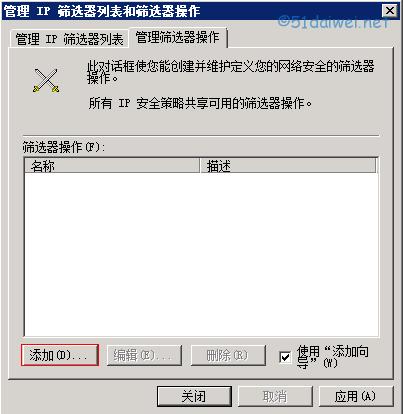
Task: Click the 取消 button
Action: point(275,396)
